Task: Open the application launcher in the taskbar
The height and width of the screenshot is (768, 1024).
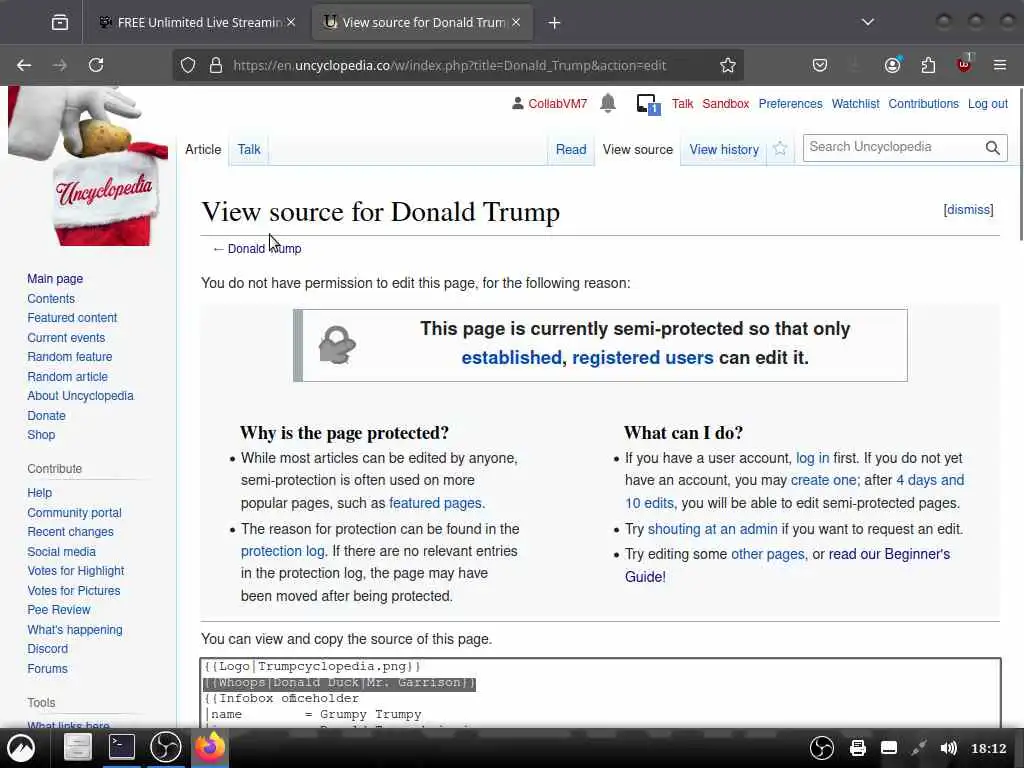Action: point(21,748)
